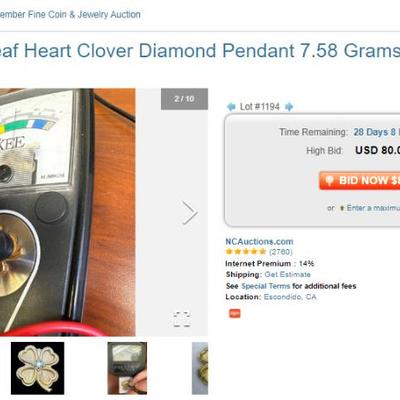The width and height of the screenshot is (400, 400).
Task: Advance to next photo with chevron arrow
Action: [x=190, y=212]
